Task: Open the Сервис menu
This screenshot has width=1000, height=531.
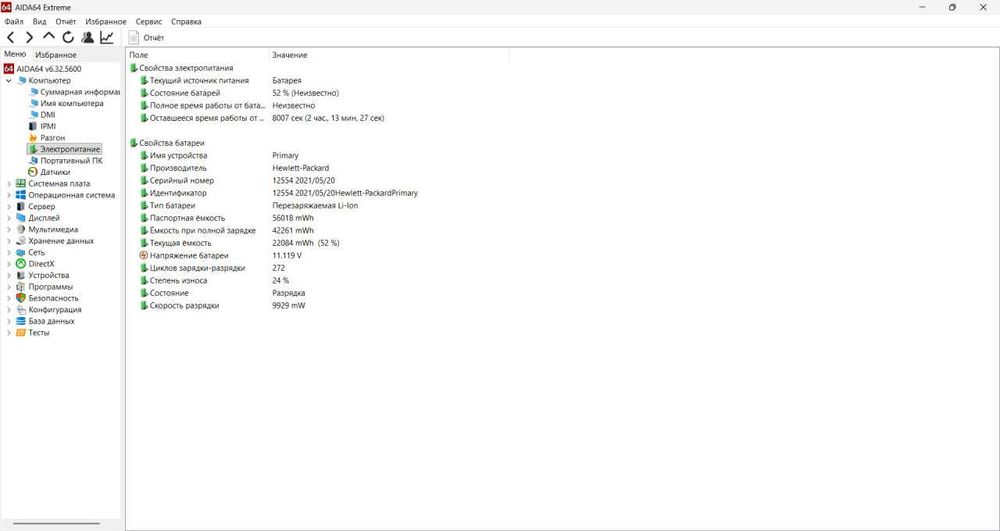Action: tap(149, 22)
